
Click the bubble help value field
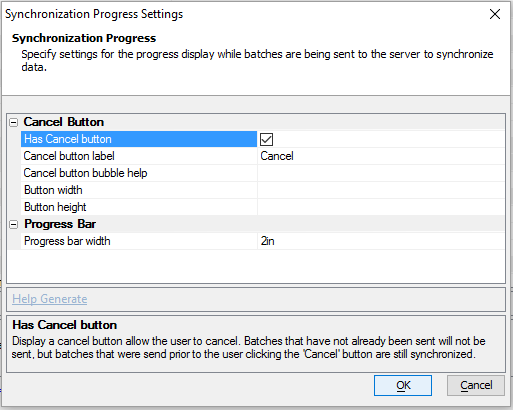(381, 173)
